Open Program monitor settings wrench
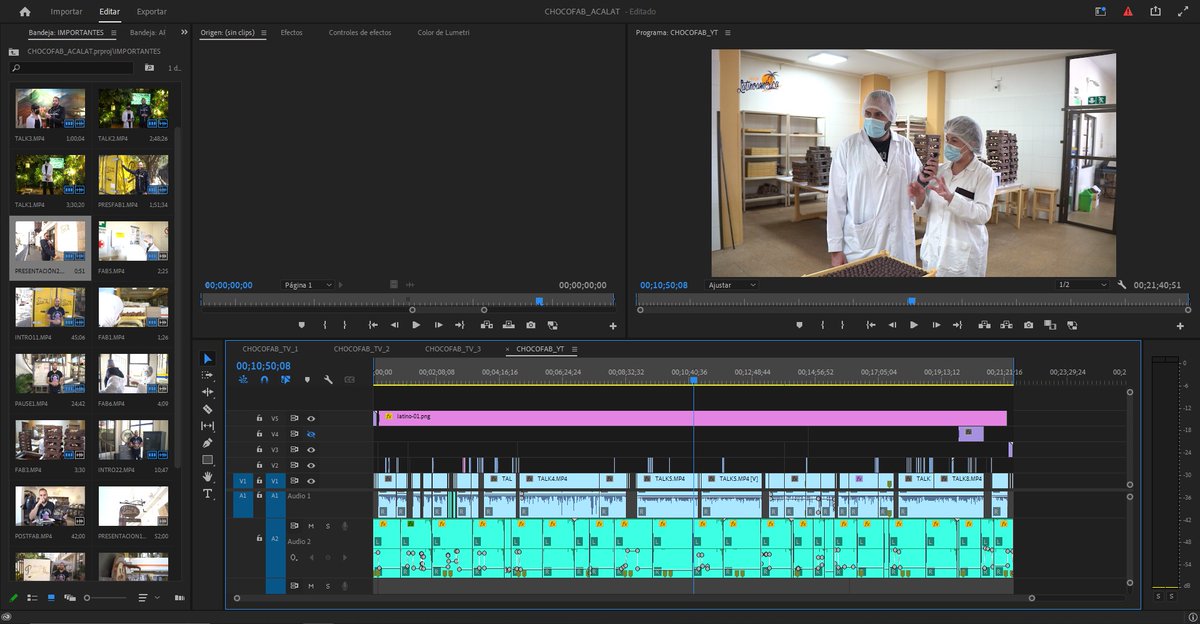The height and width of the screenshot is (624, 1200). tap(1122, 285)
